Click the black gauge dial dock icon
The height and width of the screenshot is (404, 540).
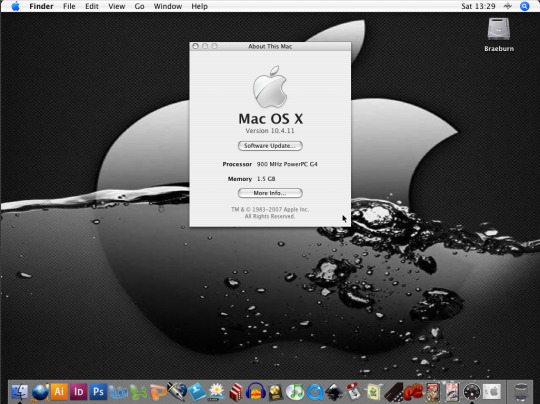(471, 392)
